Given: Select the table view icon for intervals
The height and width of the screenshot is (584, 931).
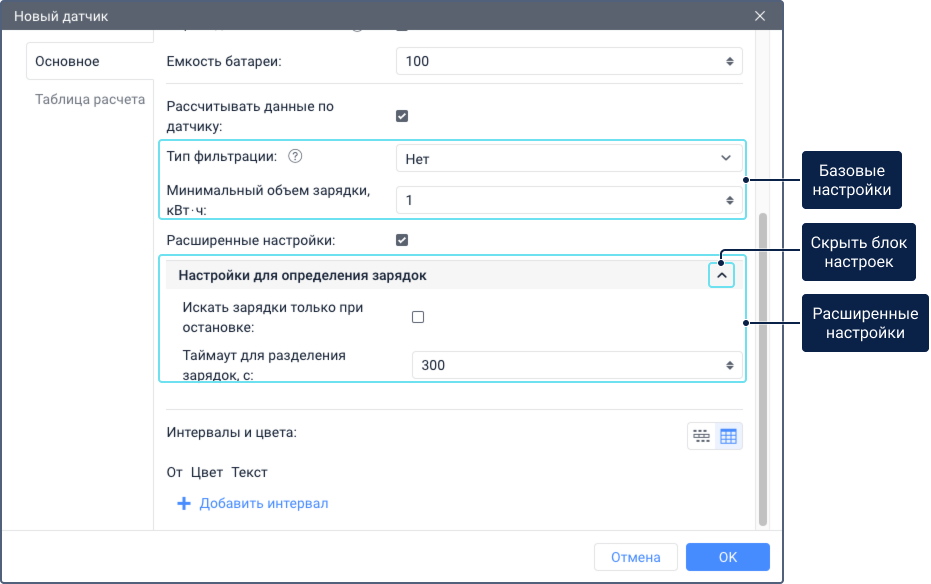Looking at the screenshot, I should 728,436.
